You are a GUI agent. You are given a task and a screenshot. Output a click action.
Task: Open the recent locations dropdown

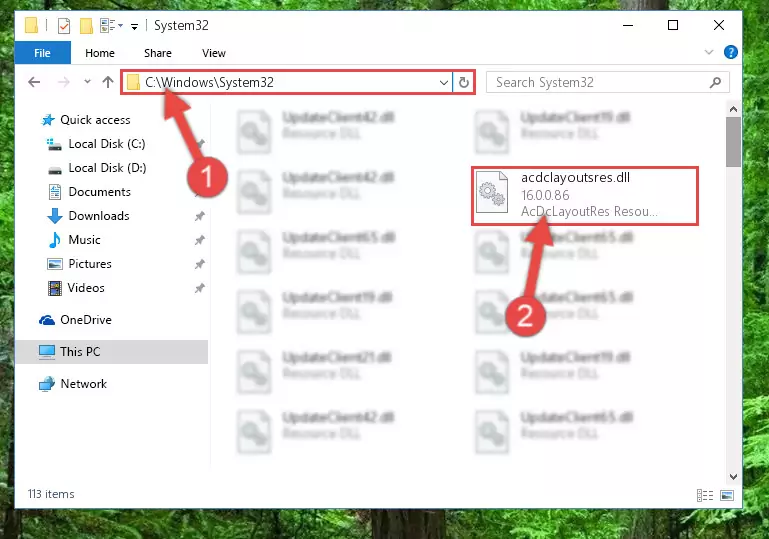click(x=87, y=82)
